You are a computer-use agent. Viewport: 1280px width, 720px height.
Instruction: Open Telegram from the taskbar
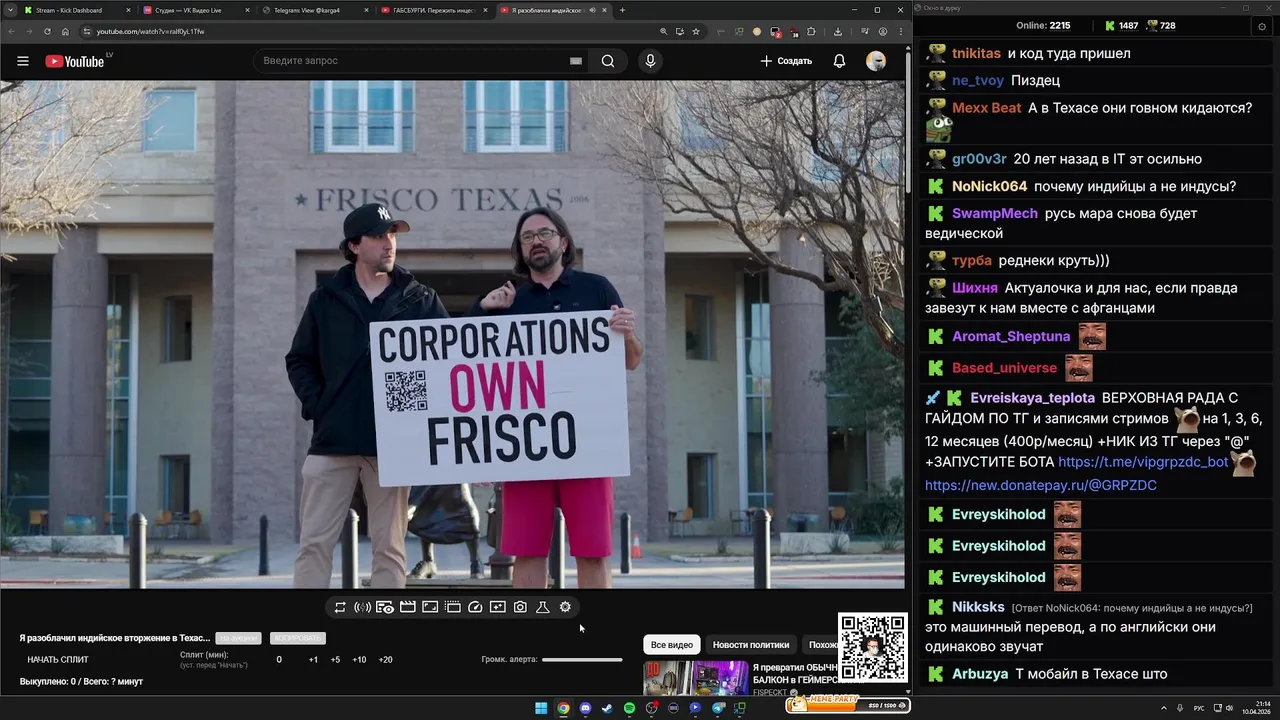(x=717, y=708)
